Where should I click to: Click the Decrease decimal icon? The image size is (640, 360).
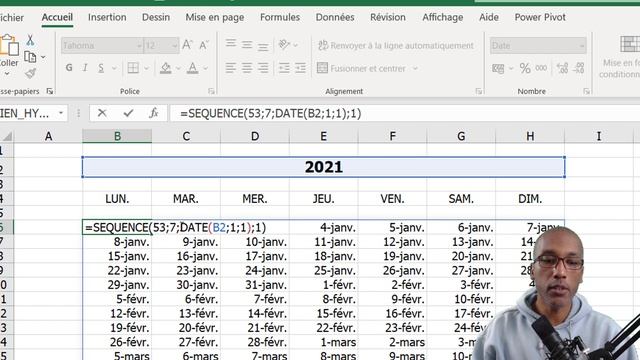coord(578,68)
